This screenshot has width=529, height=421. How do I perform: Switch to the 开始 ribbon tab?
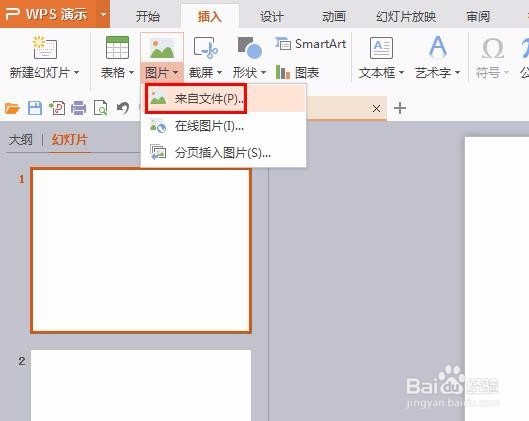point(148,16)
